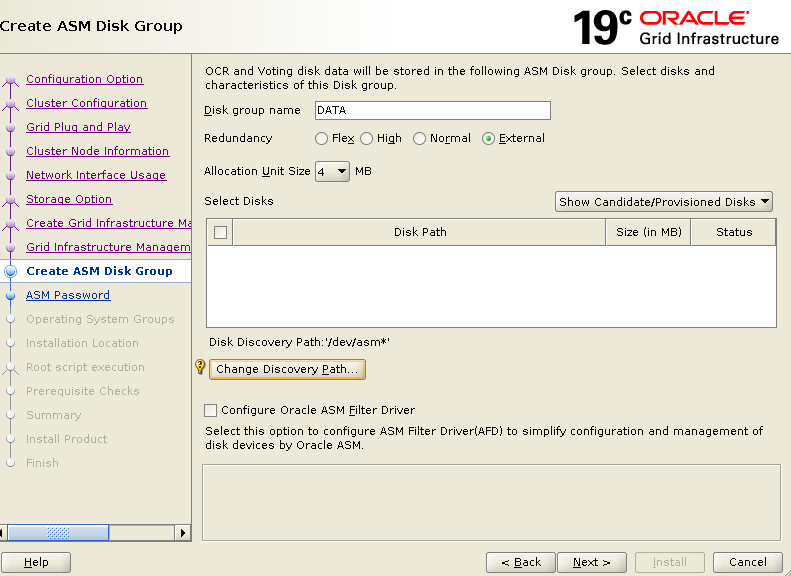The height and width of the screenshot is (576, 791).
Task: Click the hint bulb icon beside Change Discovery Path
Action: (x=200, y=368)
